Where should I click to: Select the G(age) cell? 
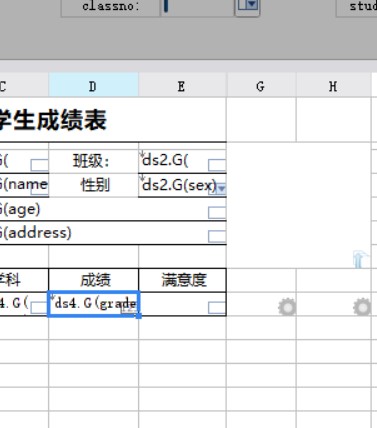(113, 209)
